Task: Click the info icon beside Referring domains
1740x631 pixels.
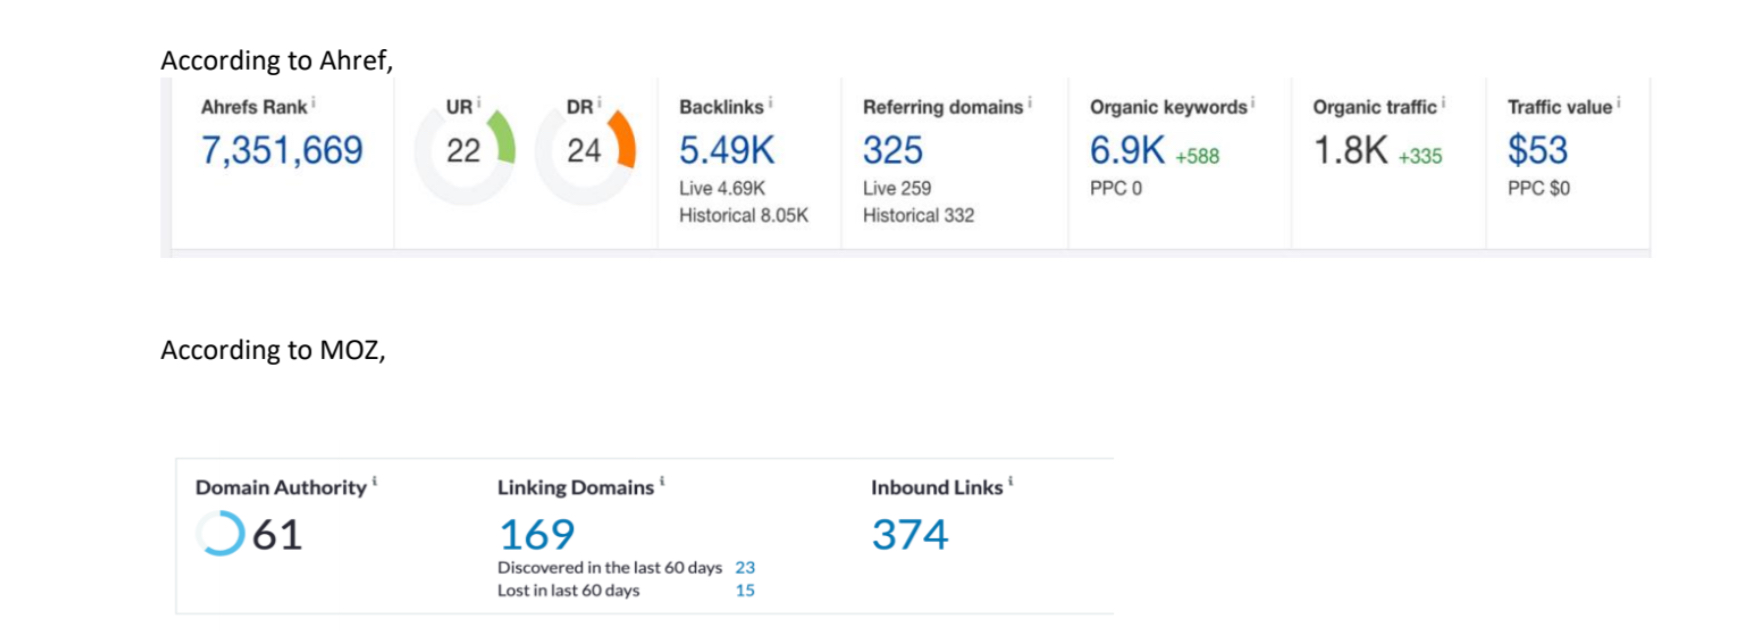Action: (1030, 102)
